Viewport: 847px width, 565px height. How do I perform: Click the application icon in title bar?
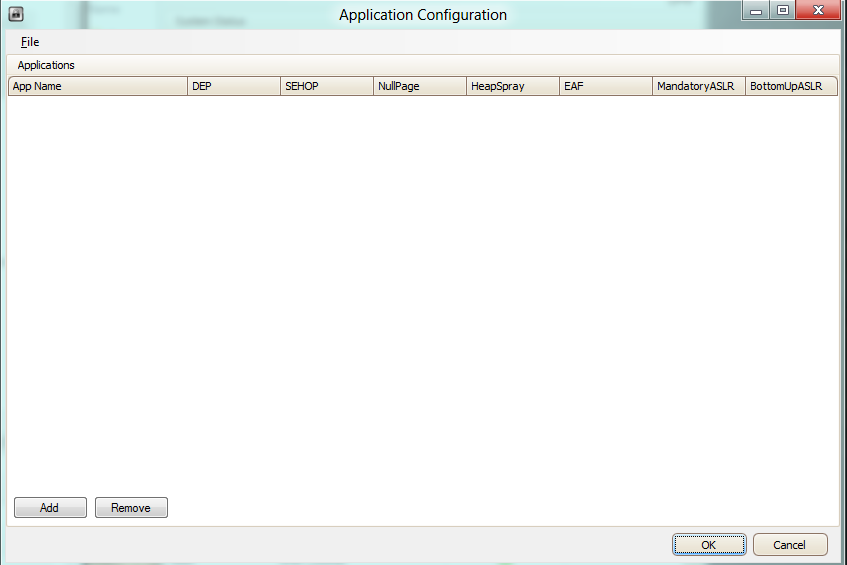[x=16, y=14]
